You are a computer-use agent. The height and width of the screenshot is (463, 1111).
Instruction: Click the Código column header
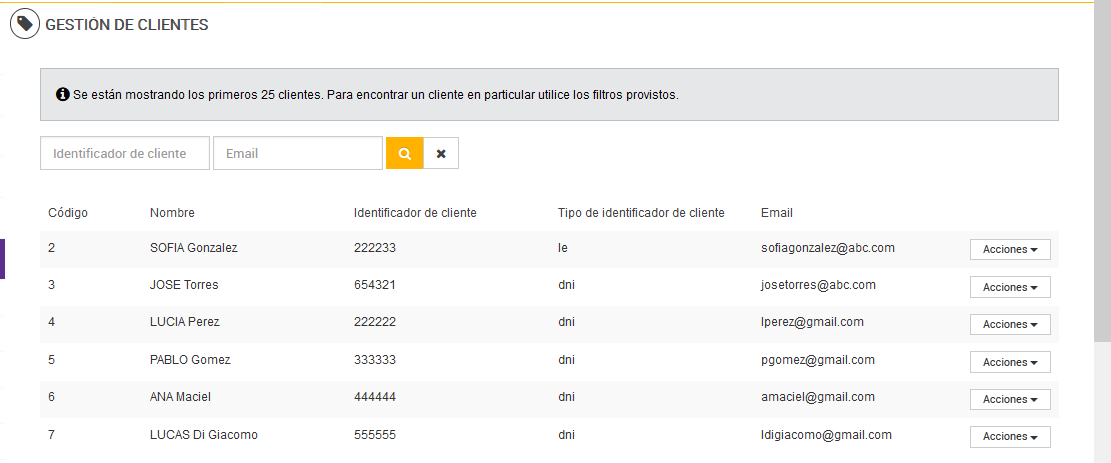click(68, 213)
